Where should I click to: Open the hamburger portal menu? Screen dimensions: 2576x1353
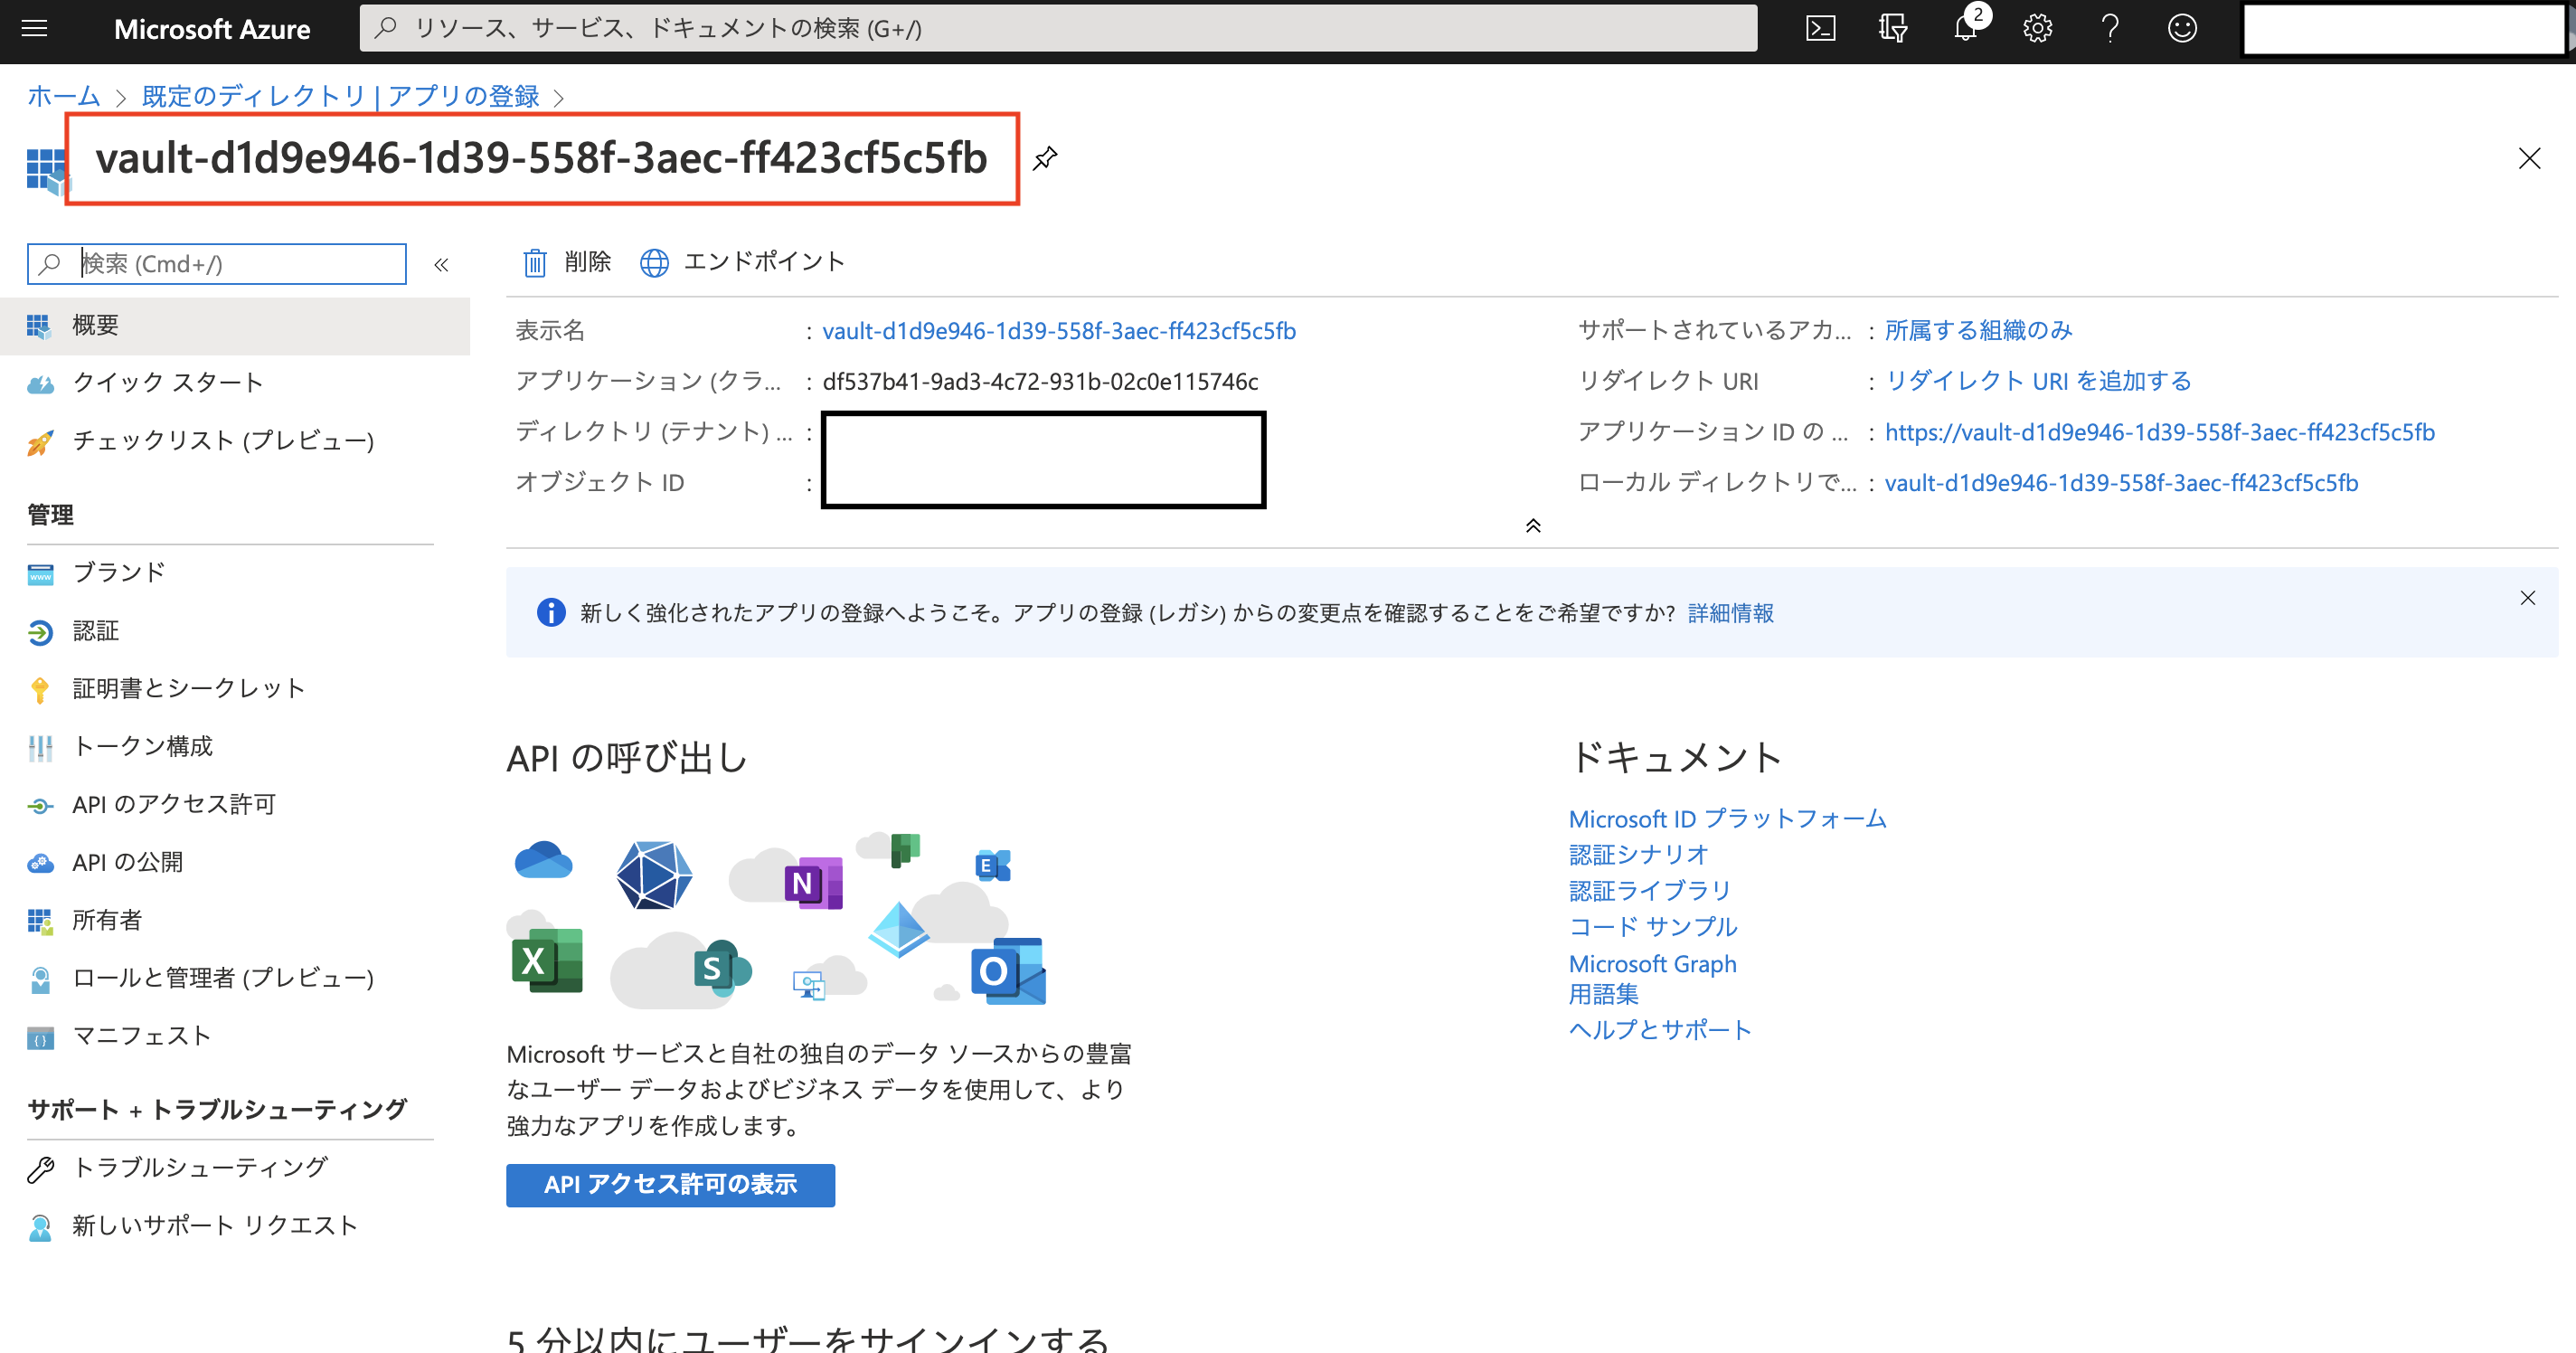click(x=35, y=28)
